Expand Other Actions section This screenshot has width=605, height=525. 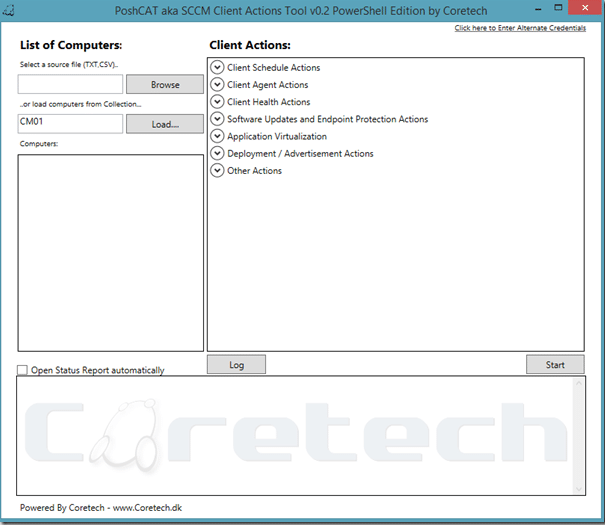point(217,171)
